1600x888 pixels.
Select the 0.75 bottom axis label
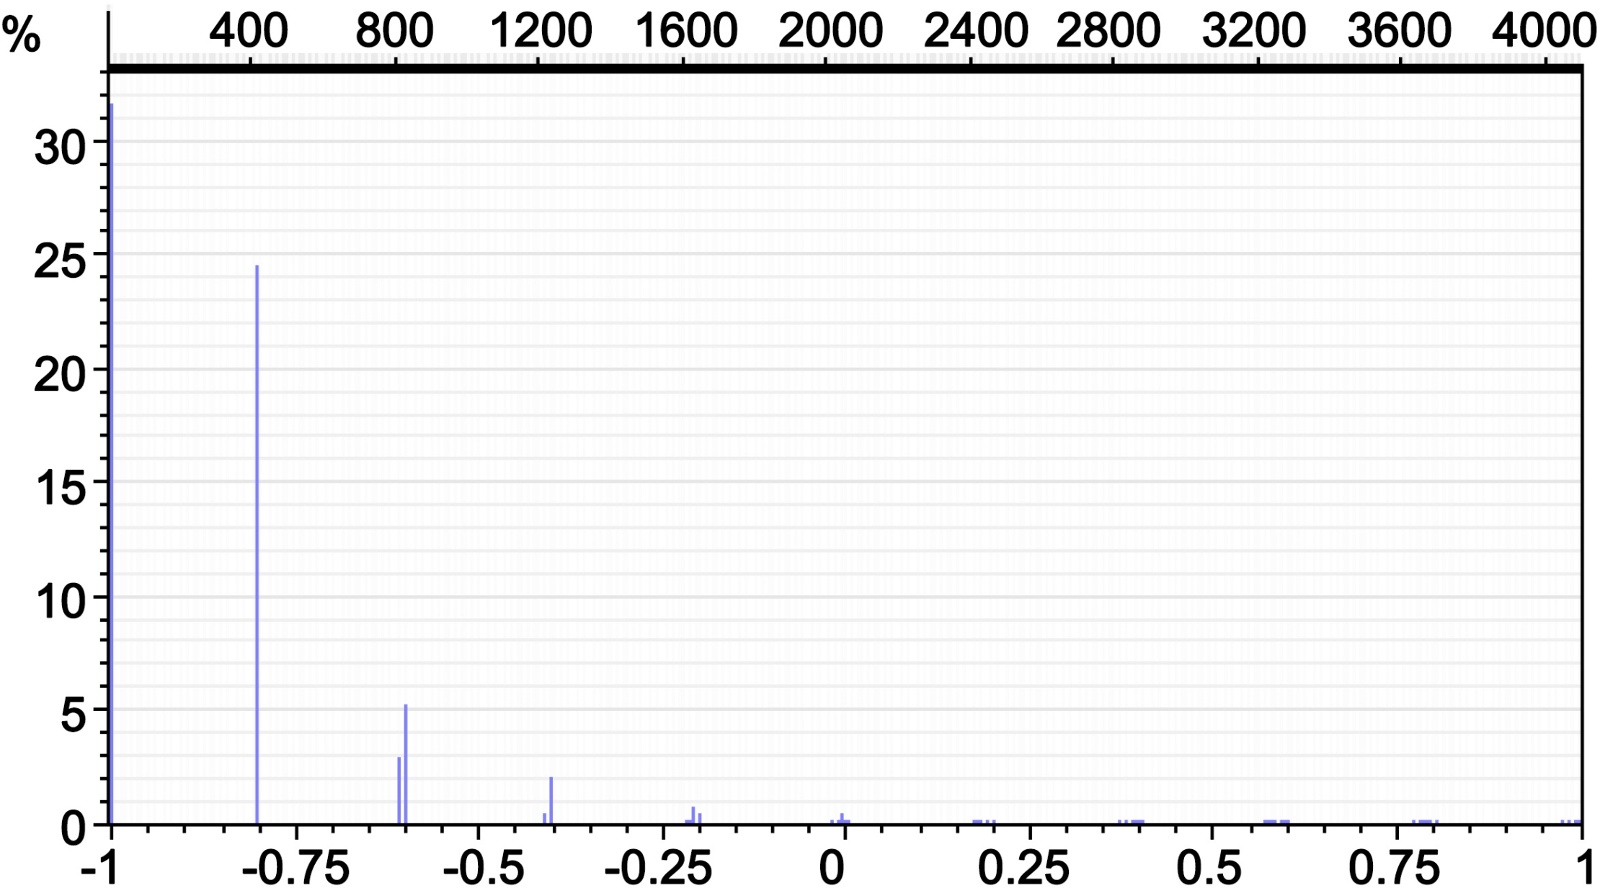coord(1392,869)
